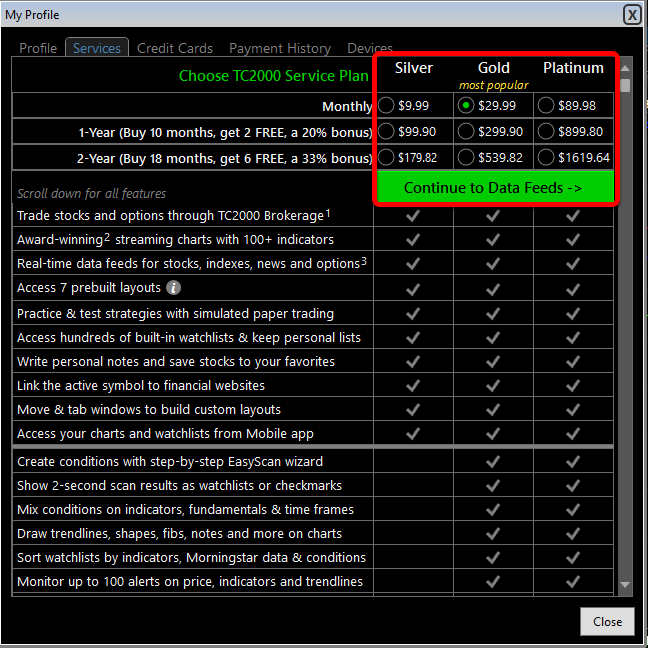Click Silver checkmark for Mobile app row

(x=413, y=434)
